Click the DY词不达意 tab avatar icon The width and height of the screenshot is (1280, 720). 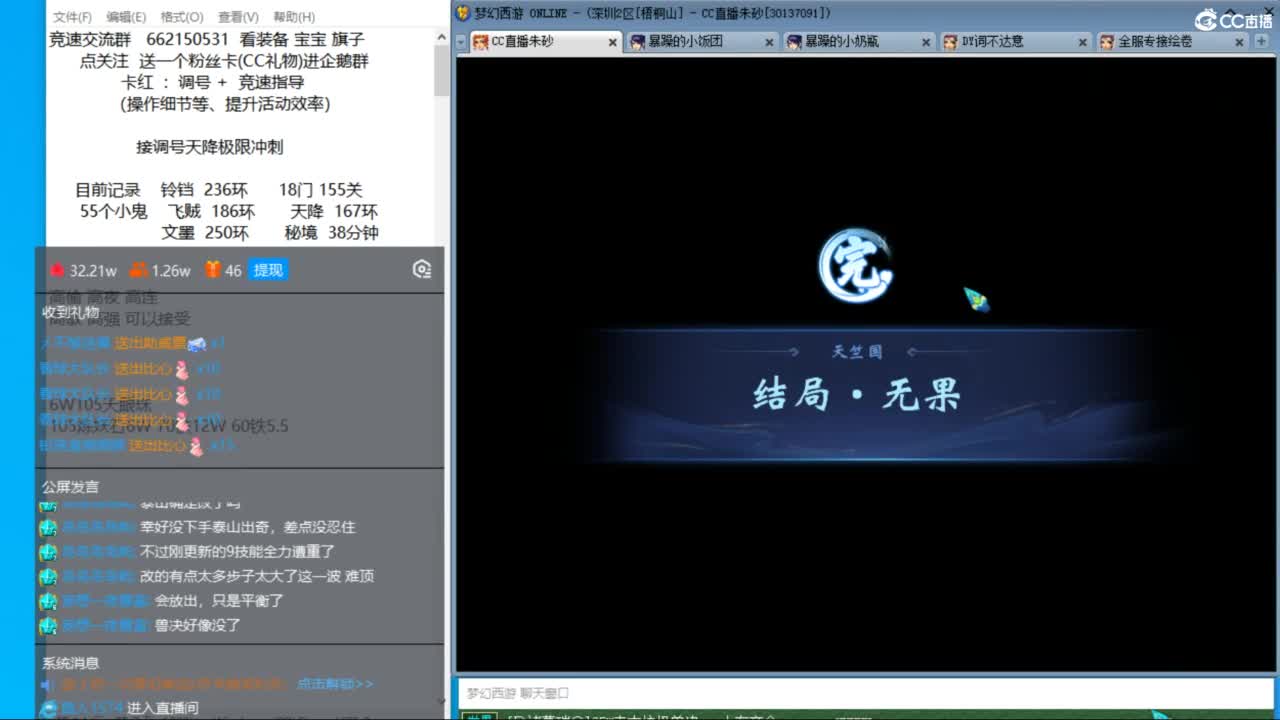pos(951,42)
